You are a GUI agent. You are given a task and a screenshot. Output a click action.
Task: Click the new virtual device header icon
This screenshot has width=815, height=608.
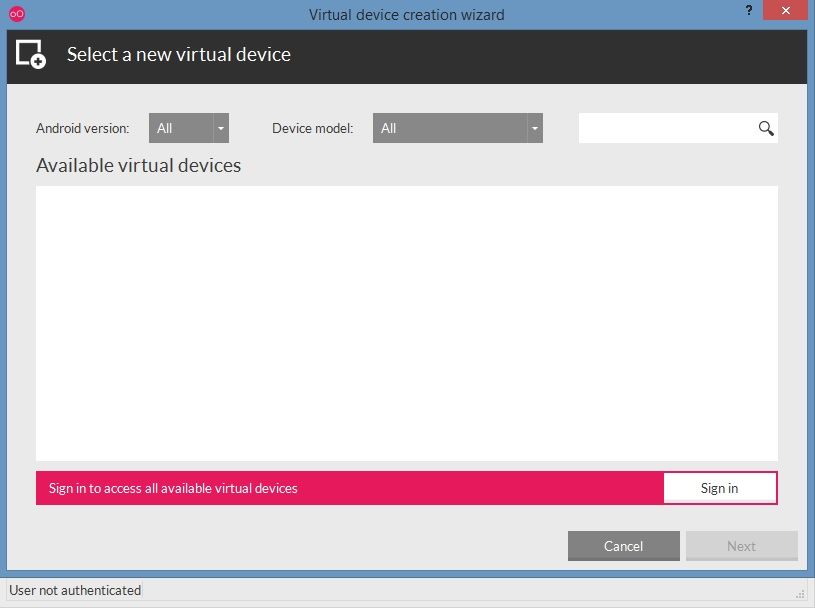[31, 54]
